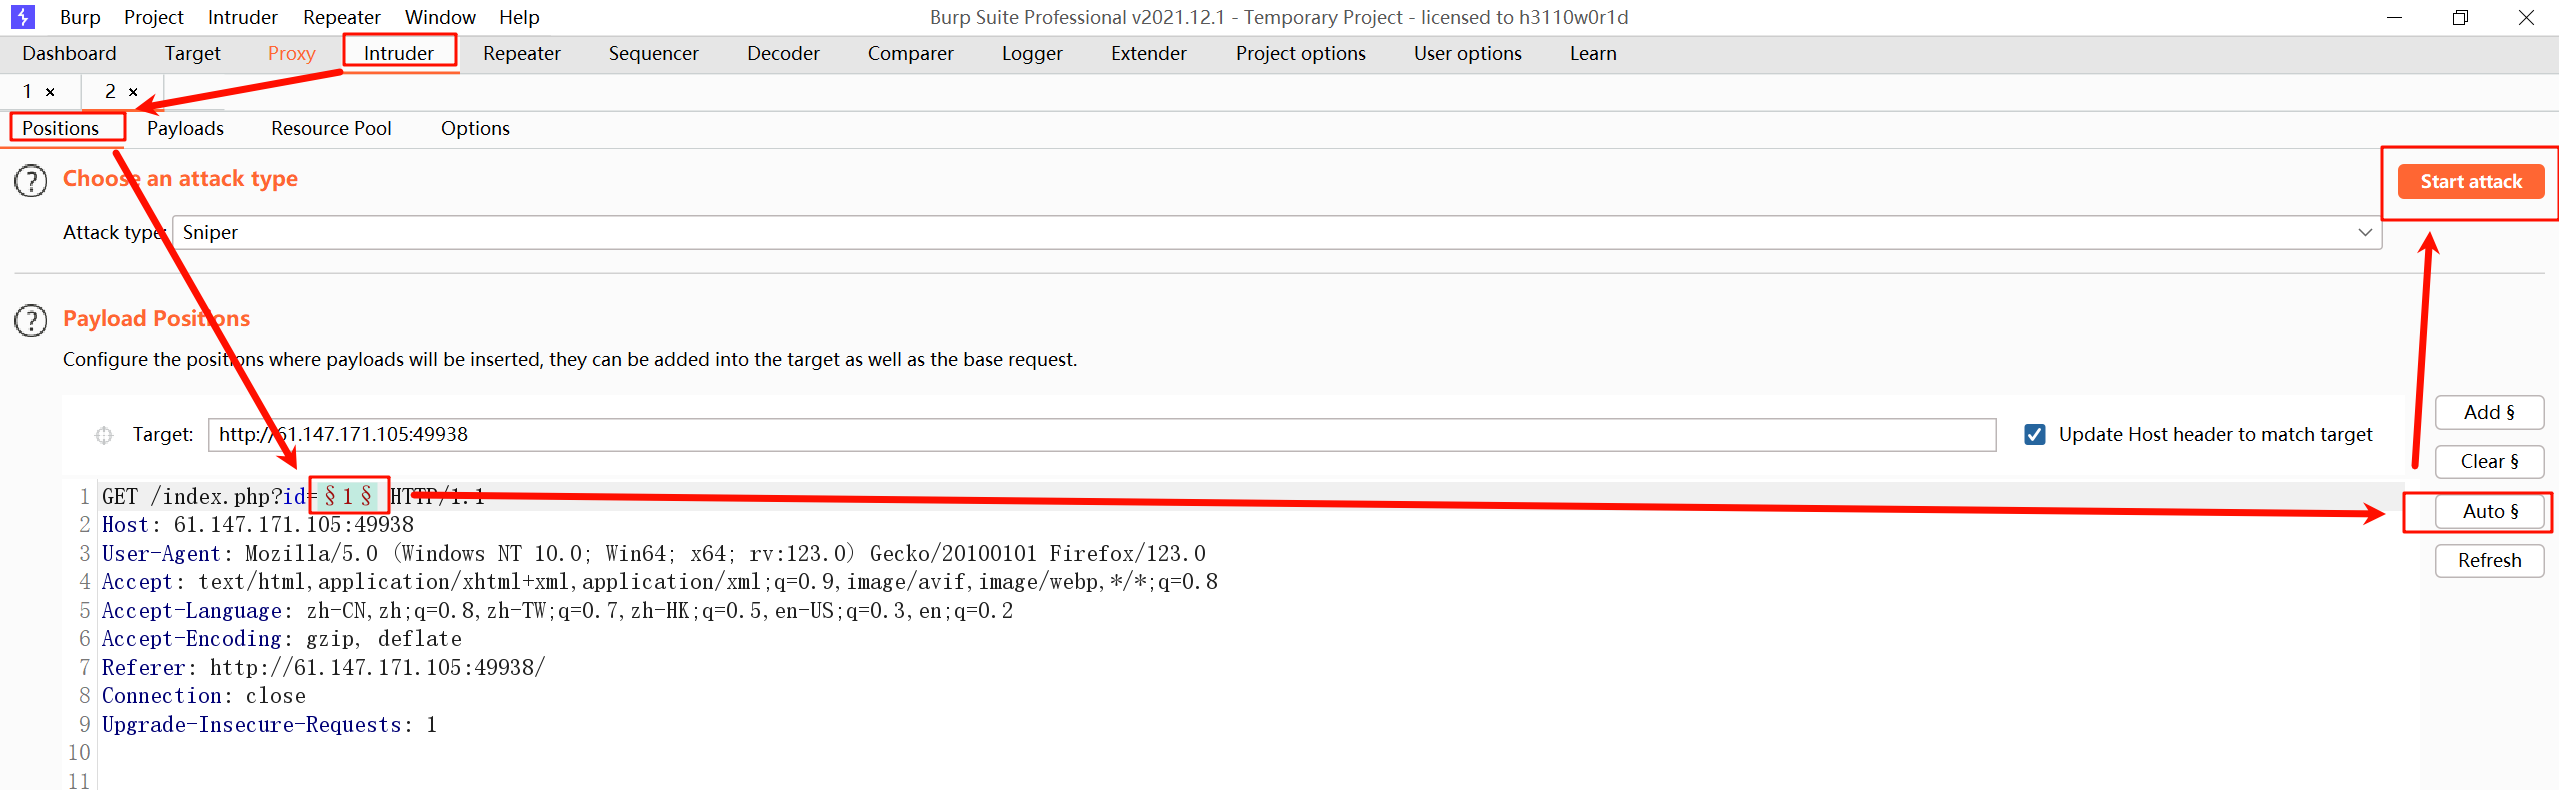Screen dimensions: 2559x790
Task: Select attack tab number 1
Action: [x=27, y=92]
